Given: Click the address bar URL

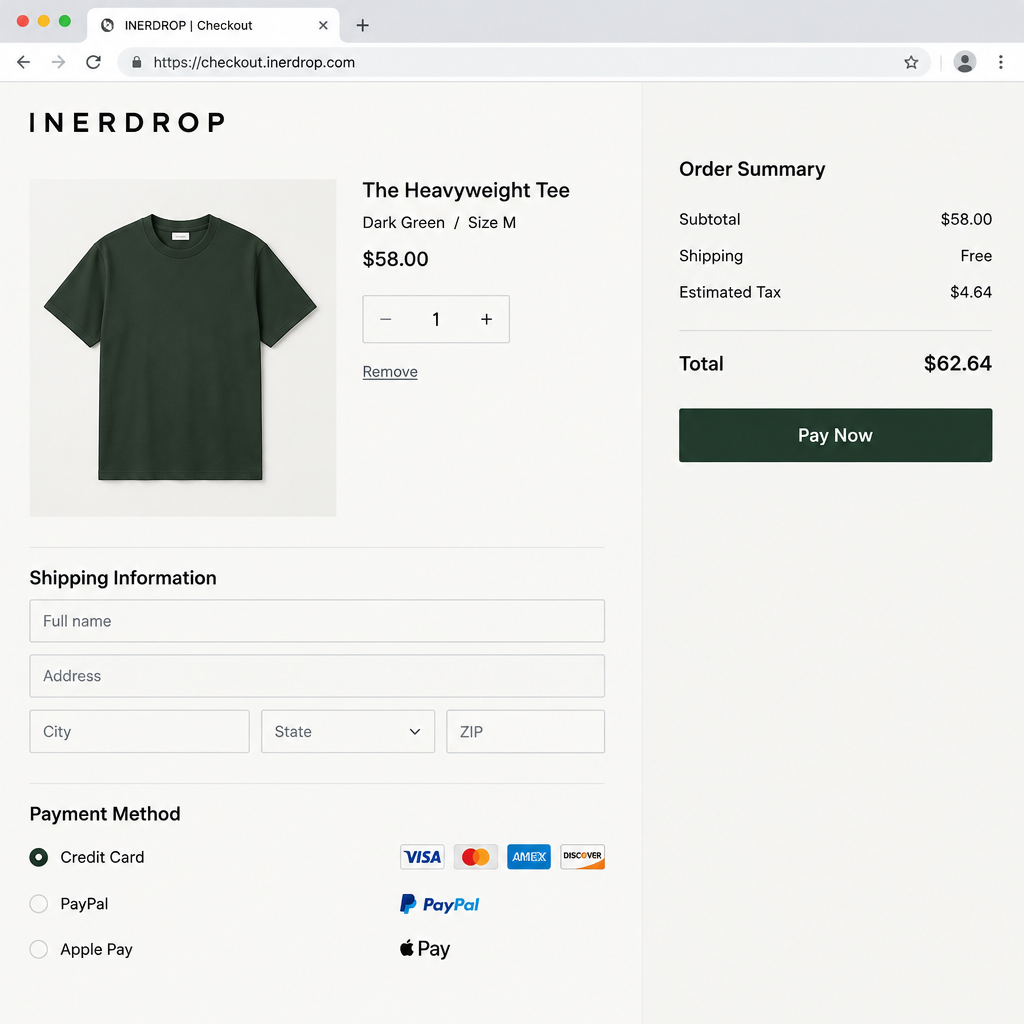Looking at the screenshot, I should 254,62.
